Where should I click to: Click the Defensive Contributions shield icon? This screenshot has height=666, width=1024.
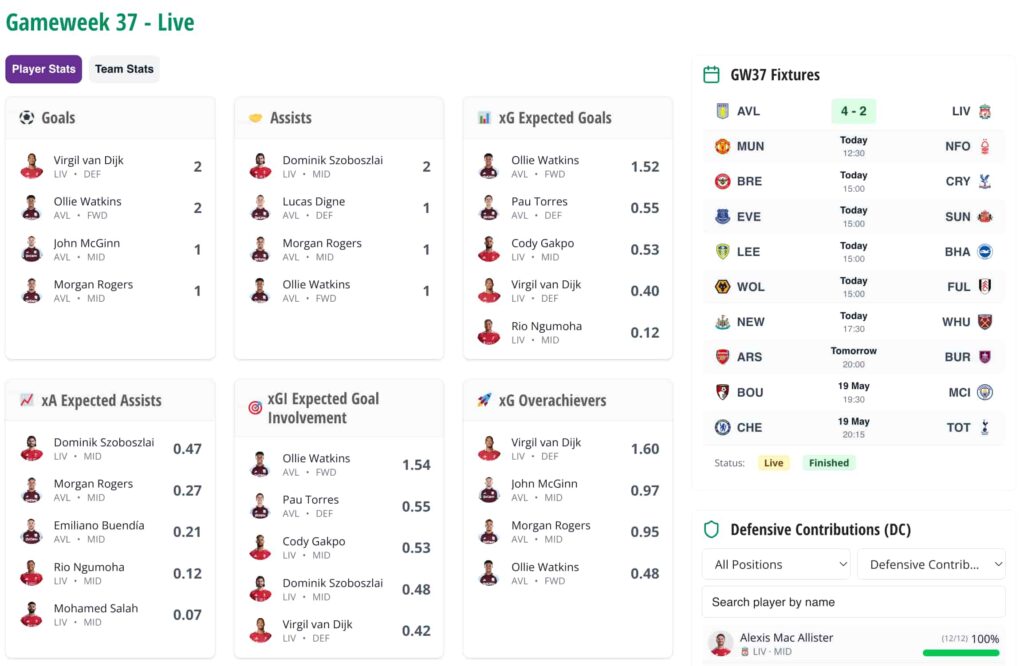pos(711,530)
